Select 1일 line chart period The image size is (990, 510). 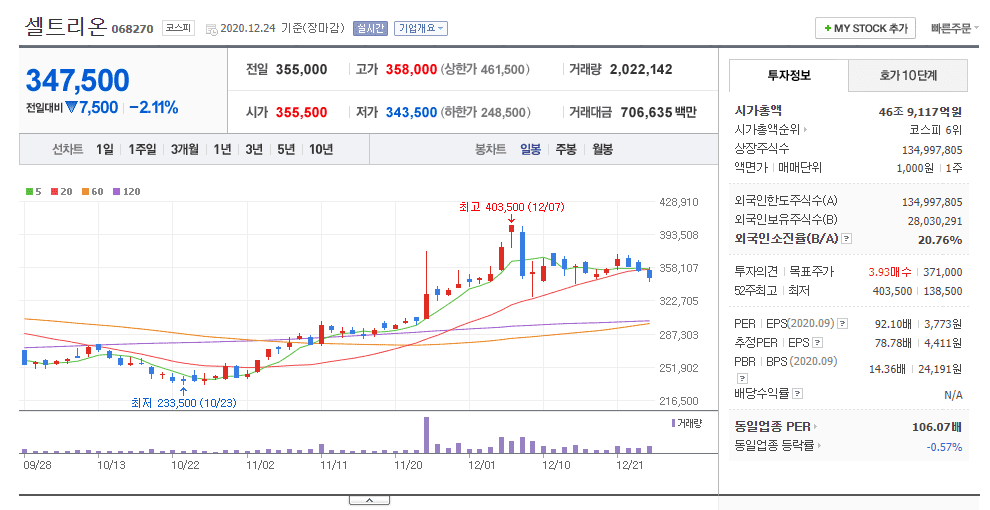(x=105, y=150)
